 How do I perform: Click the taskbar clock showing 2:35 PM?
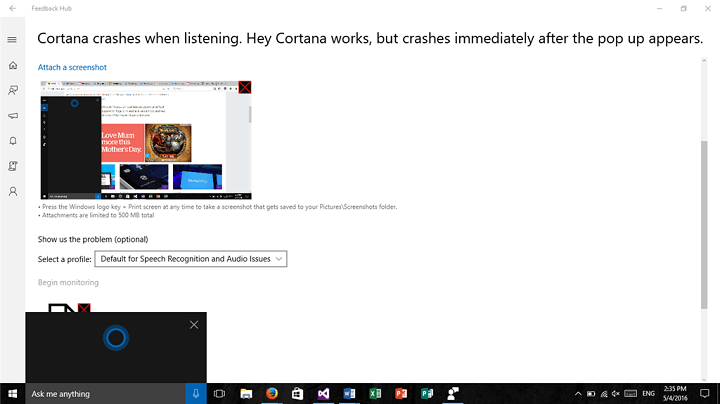point(675,394)
